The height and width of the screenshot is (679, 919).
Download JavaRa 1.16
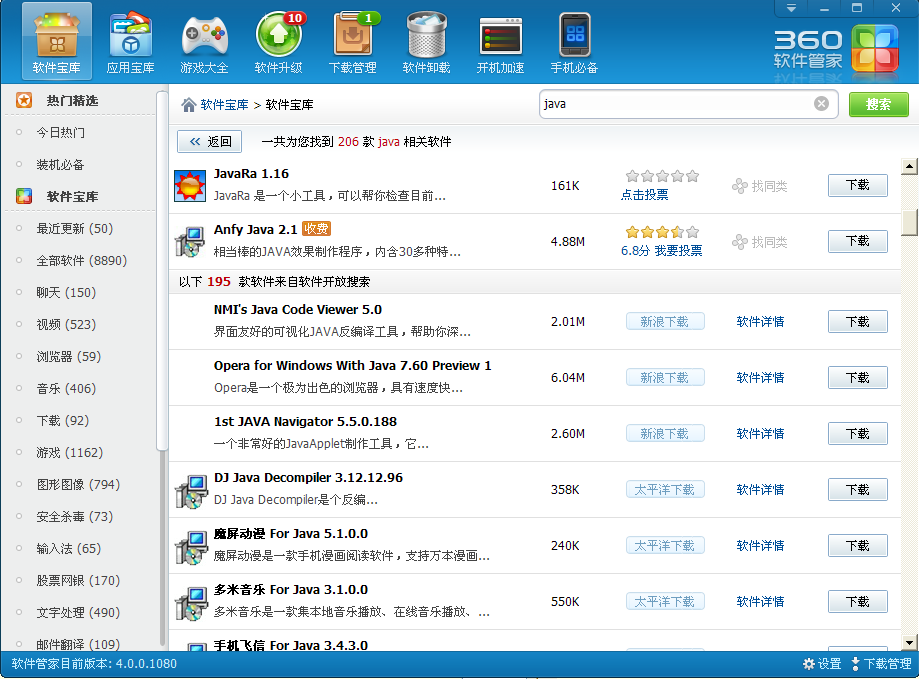(x=857, y=185)
